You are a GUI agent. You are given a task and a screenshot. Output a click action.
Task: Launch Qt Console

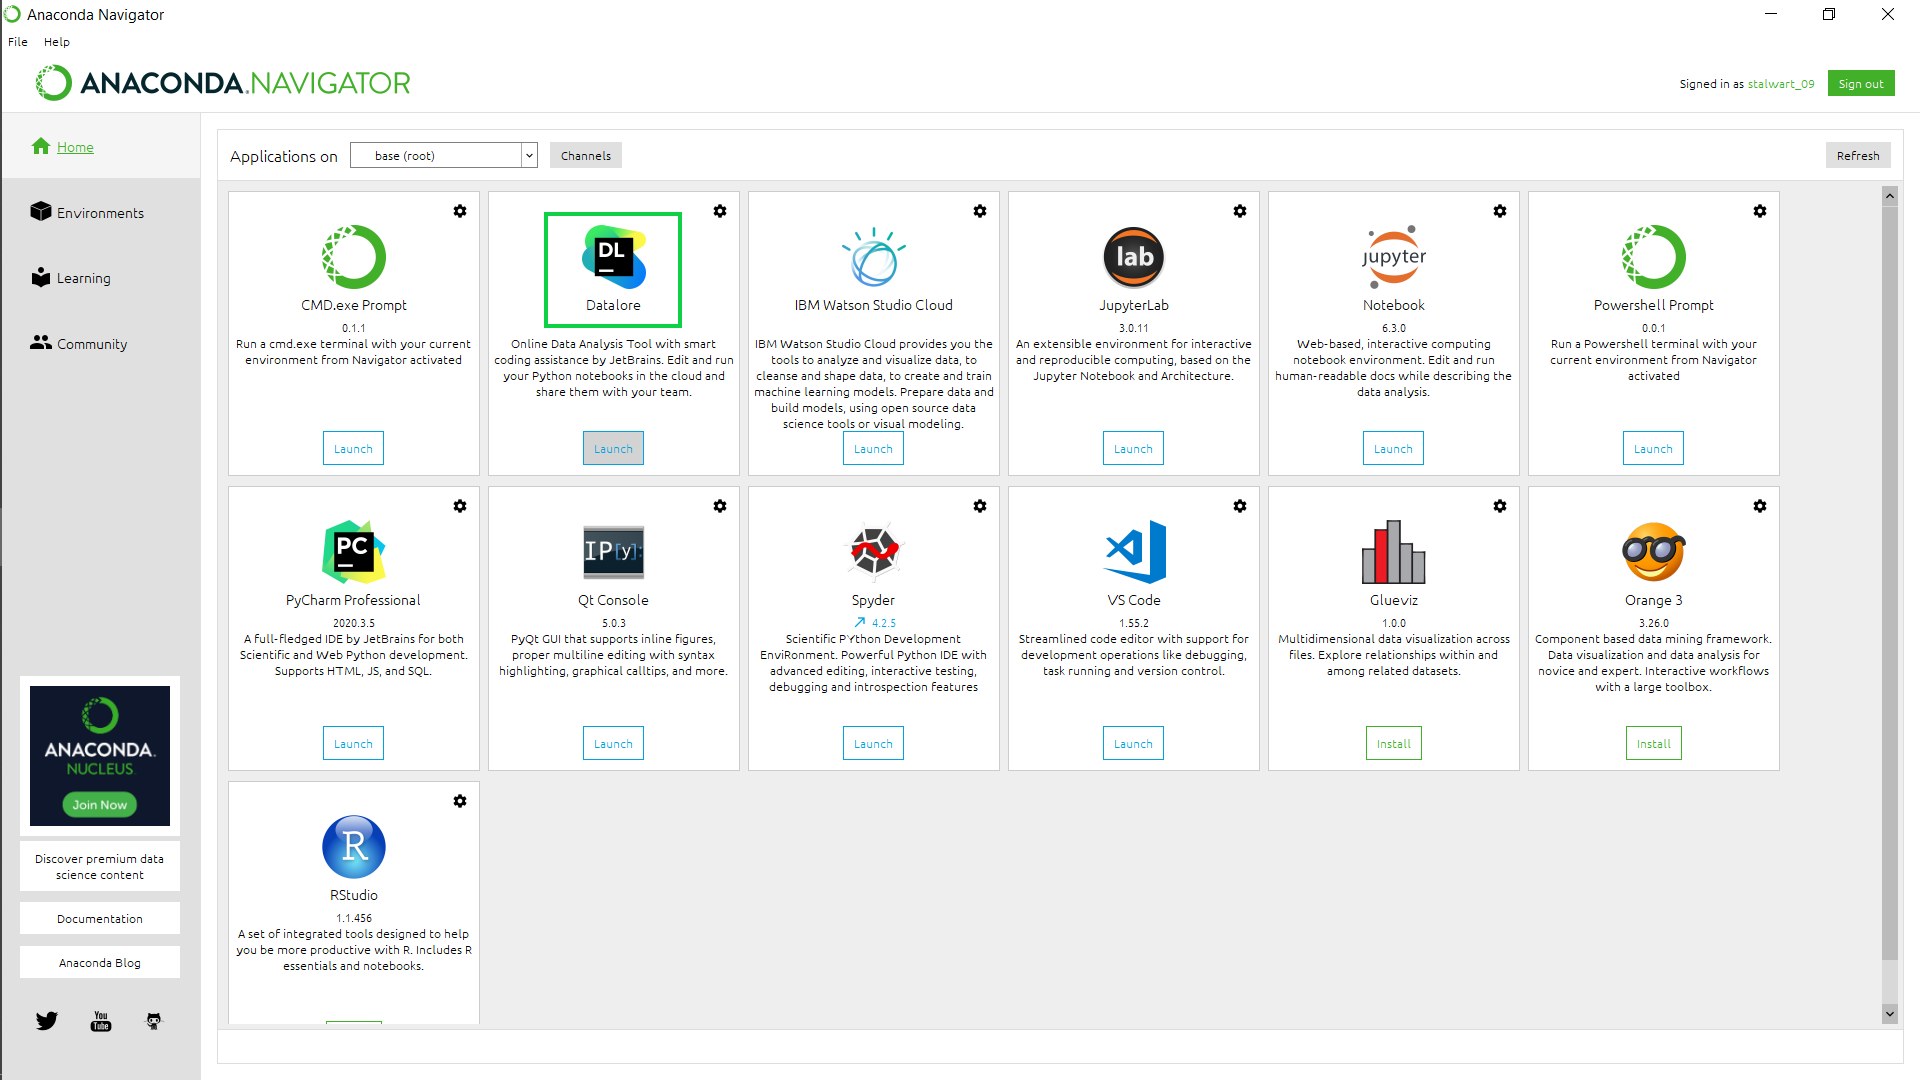click(x=613, y=743)
